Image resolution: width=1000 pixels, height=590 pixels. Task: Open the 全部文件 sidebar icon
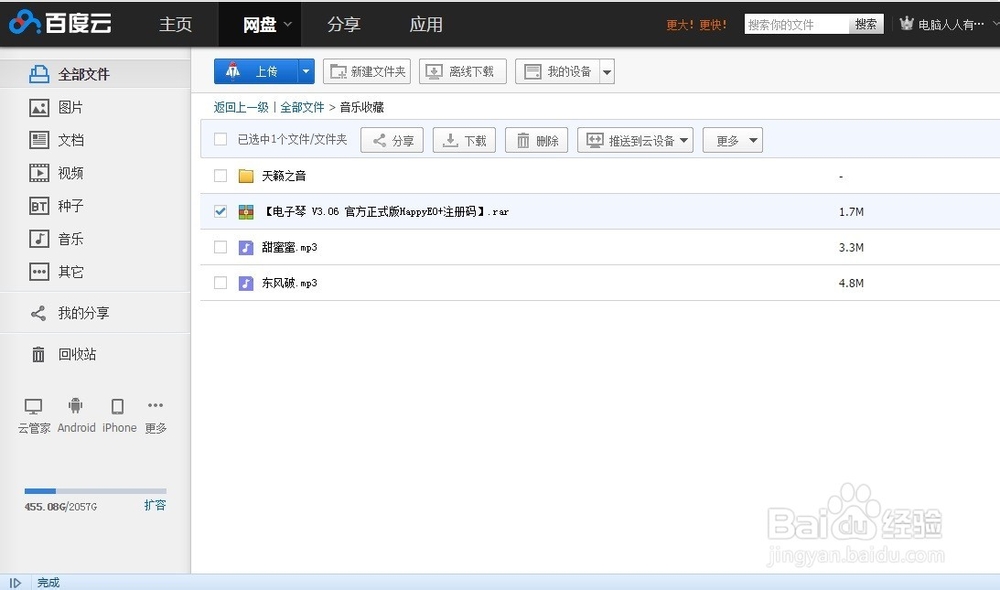pyautogui.click(x=39, y=74)
